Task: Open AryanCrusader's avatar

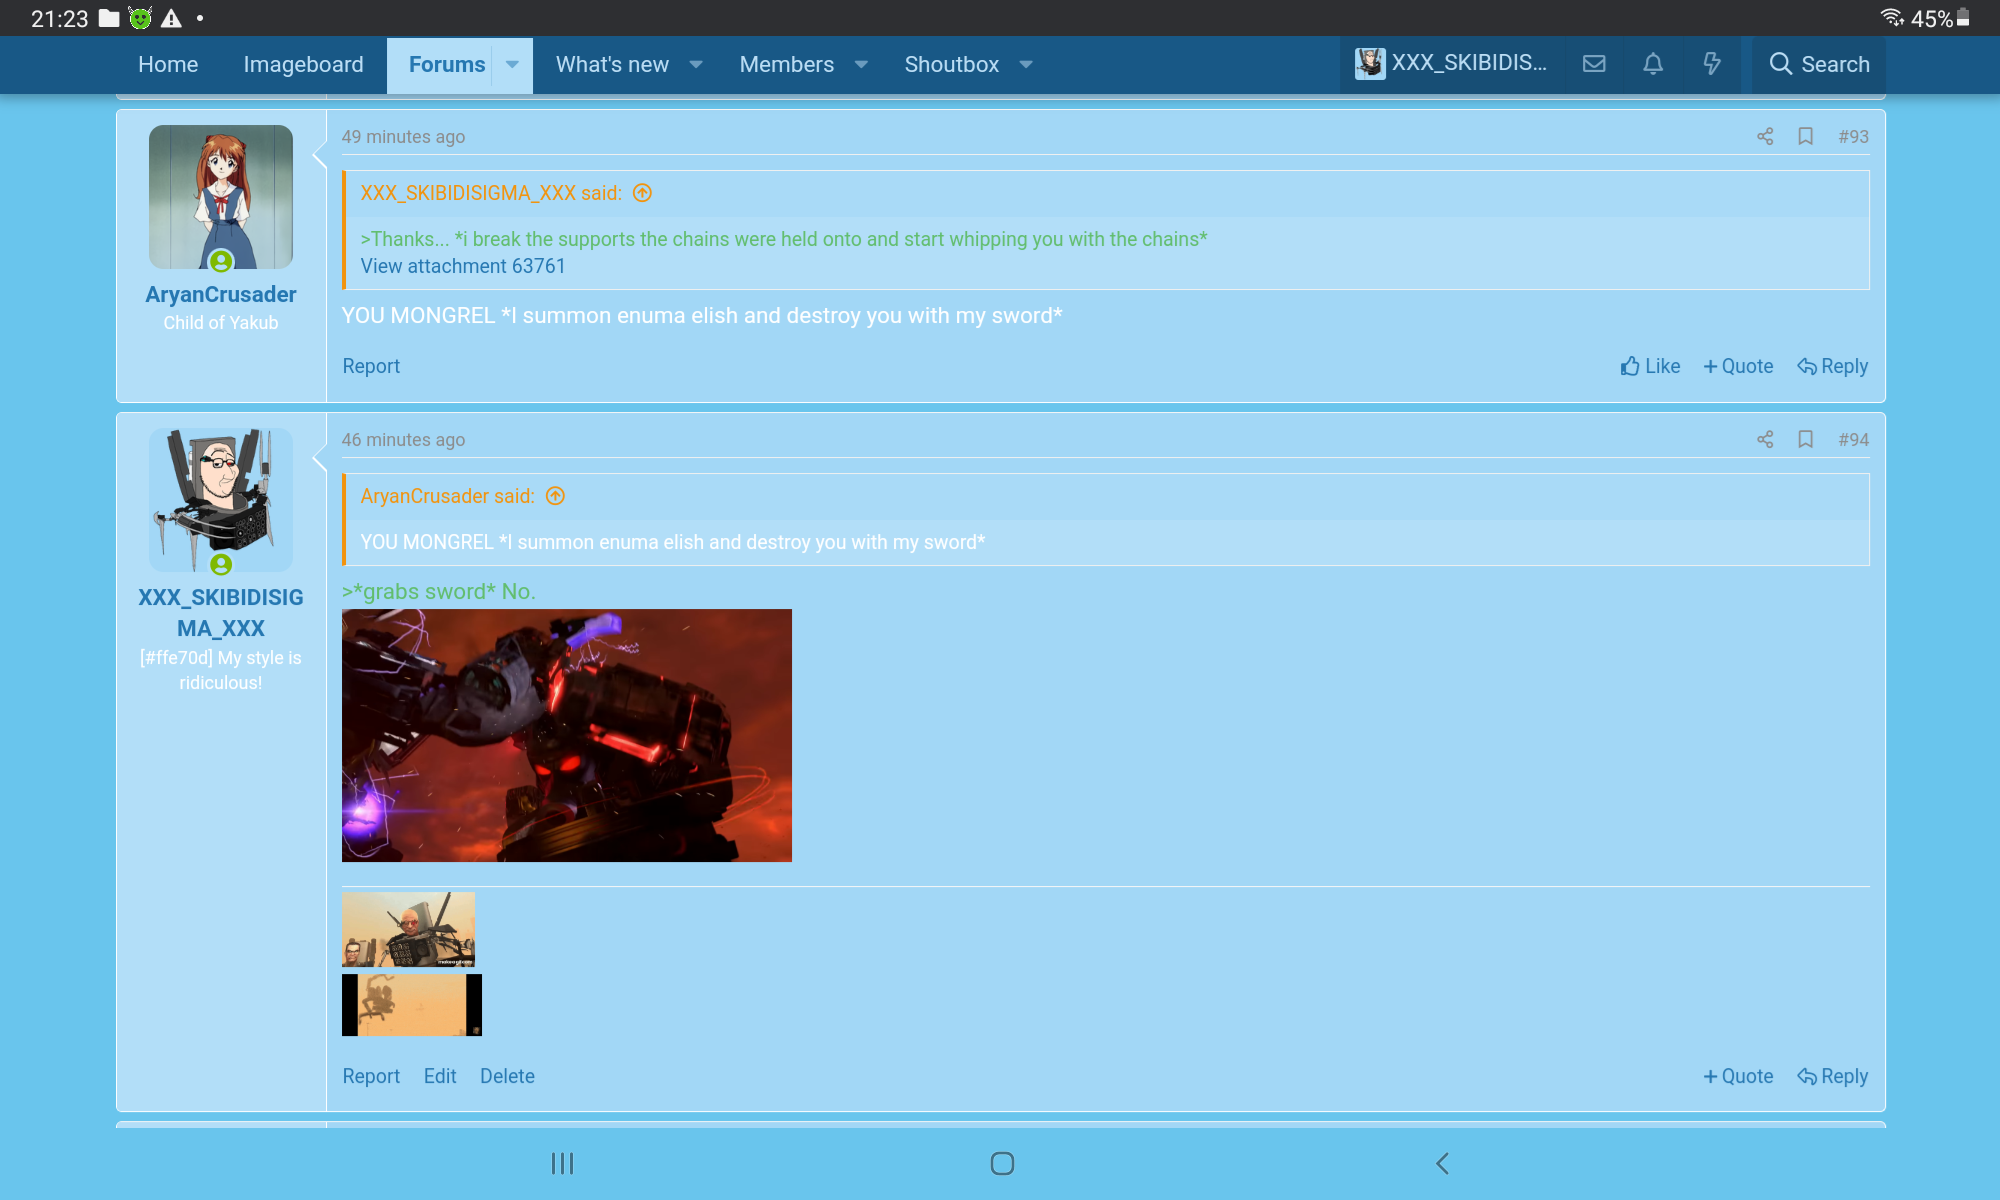Action: click(x=221, y=197)
